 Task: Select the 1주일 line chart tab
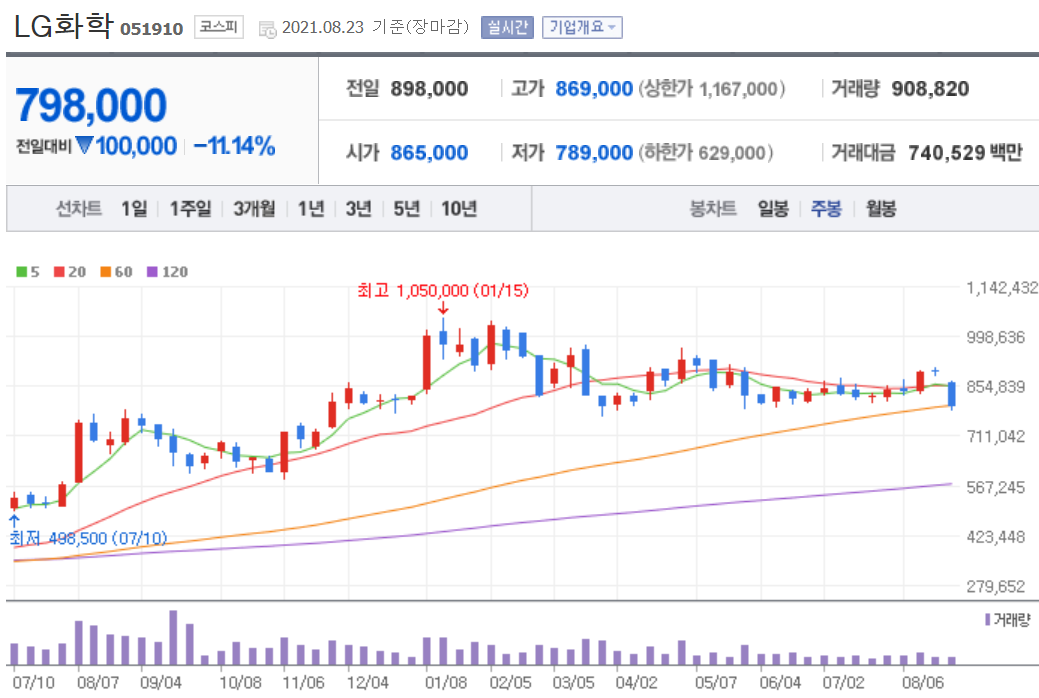(190, 209)
